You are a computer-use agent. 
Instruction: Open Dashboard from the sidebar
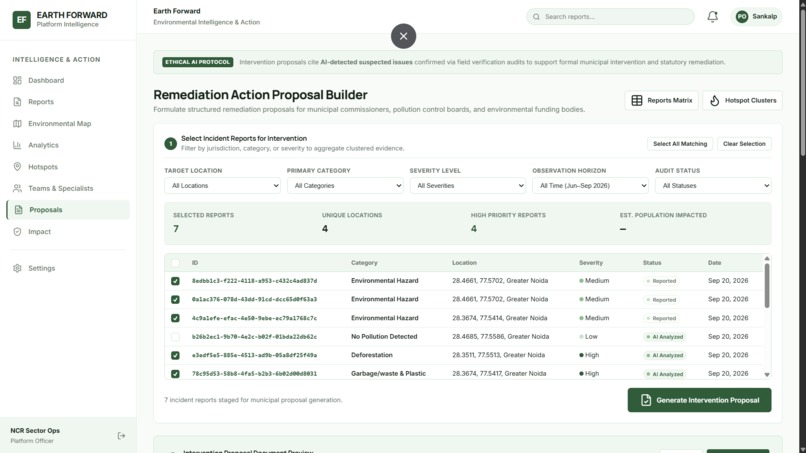click(x=68, y=80)
